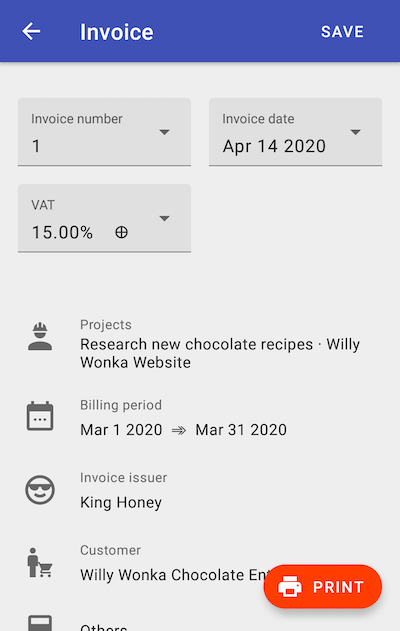Viewport: 400px width, 631px height.
Task: Click the red PRINT button
Action: pos(323,587)
